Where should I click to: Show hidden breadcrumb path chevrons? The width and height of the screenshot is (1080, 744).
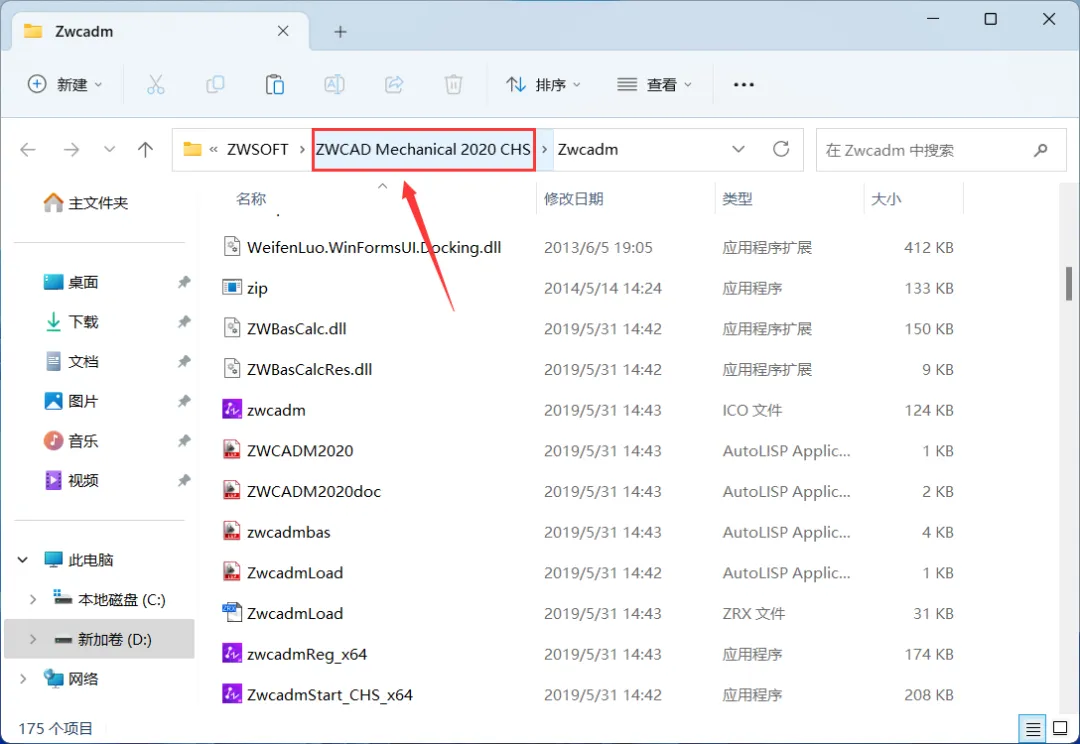click(214, 149)
